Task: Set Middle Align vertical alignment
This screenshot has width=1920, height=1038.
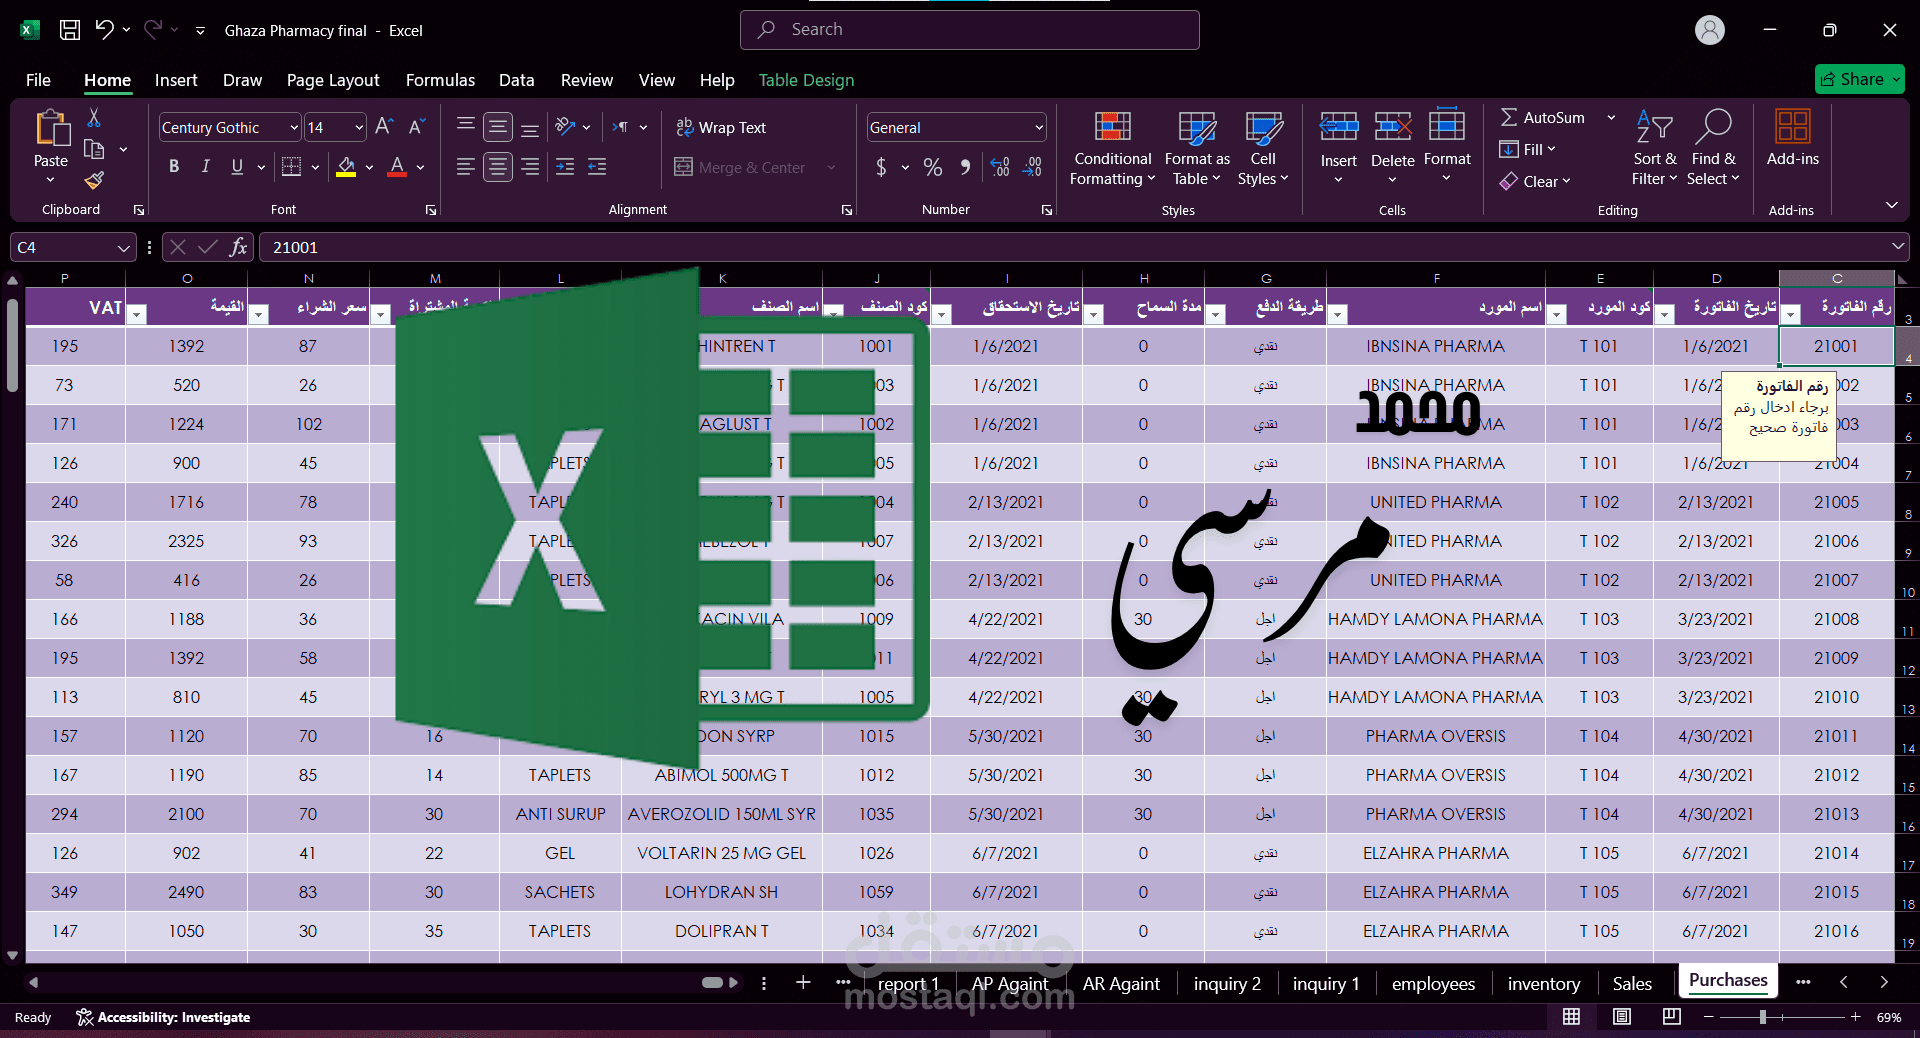Action: (498, 127)
